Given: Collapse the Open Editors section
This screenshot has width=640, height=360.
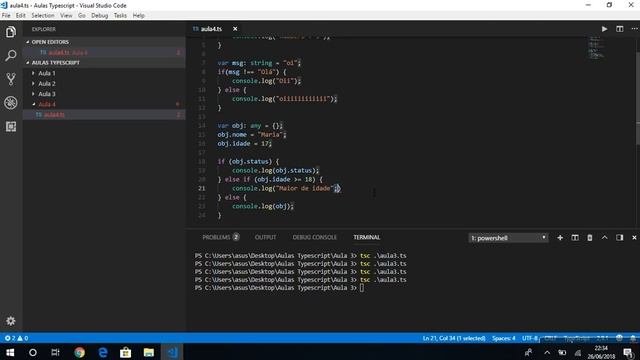Looking at the screenshot, I should [x=104, y=42].
